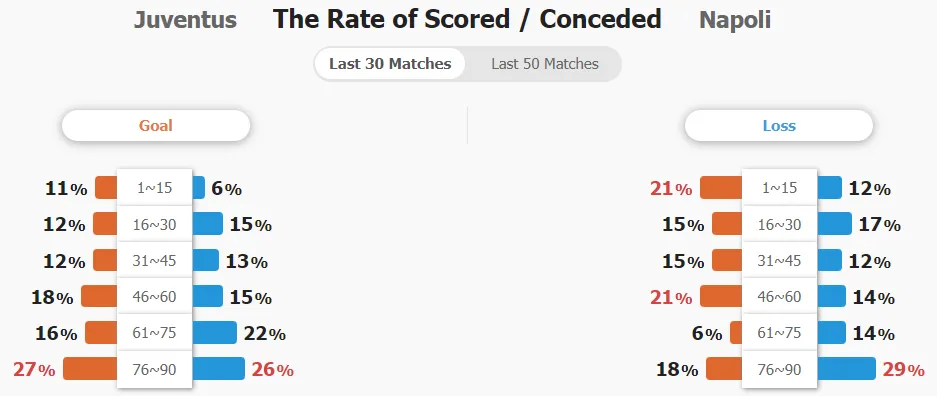Click the Juventus 18% orange goal bar
937x396 pixels.
pos(99,296)
